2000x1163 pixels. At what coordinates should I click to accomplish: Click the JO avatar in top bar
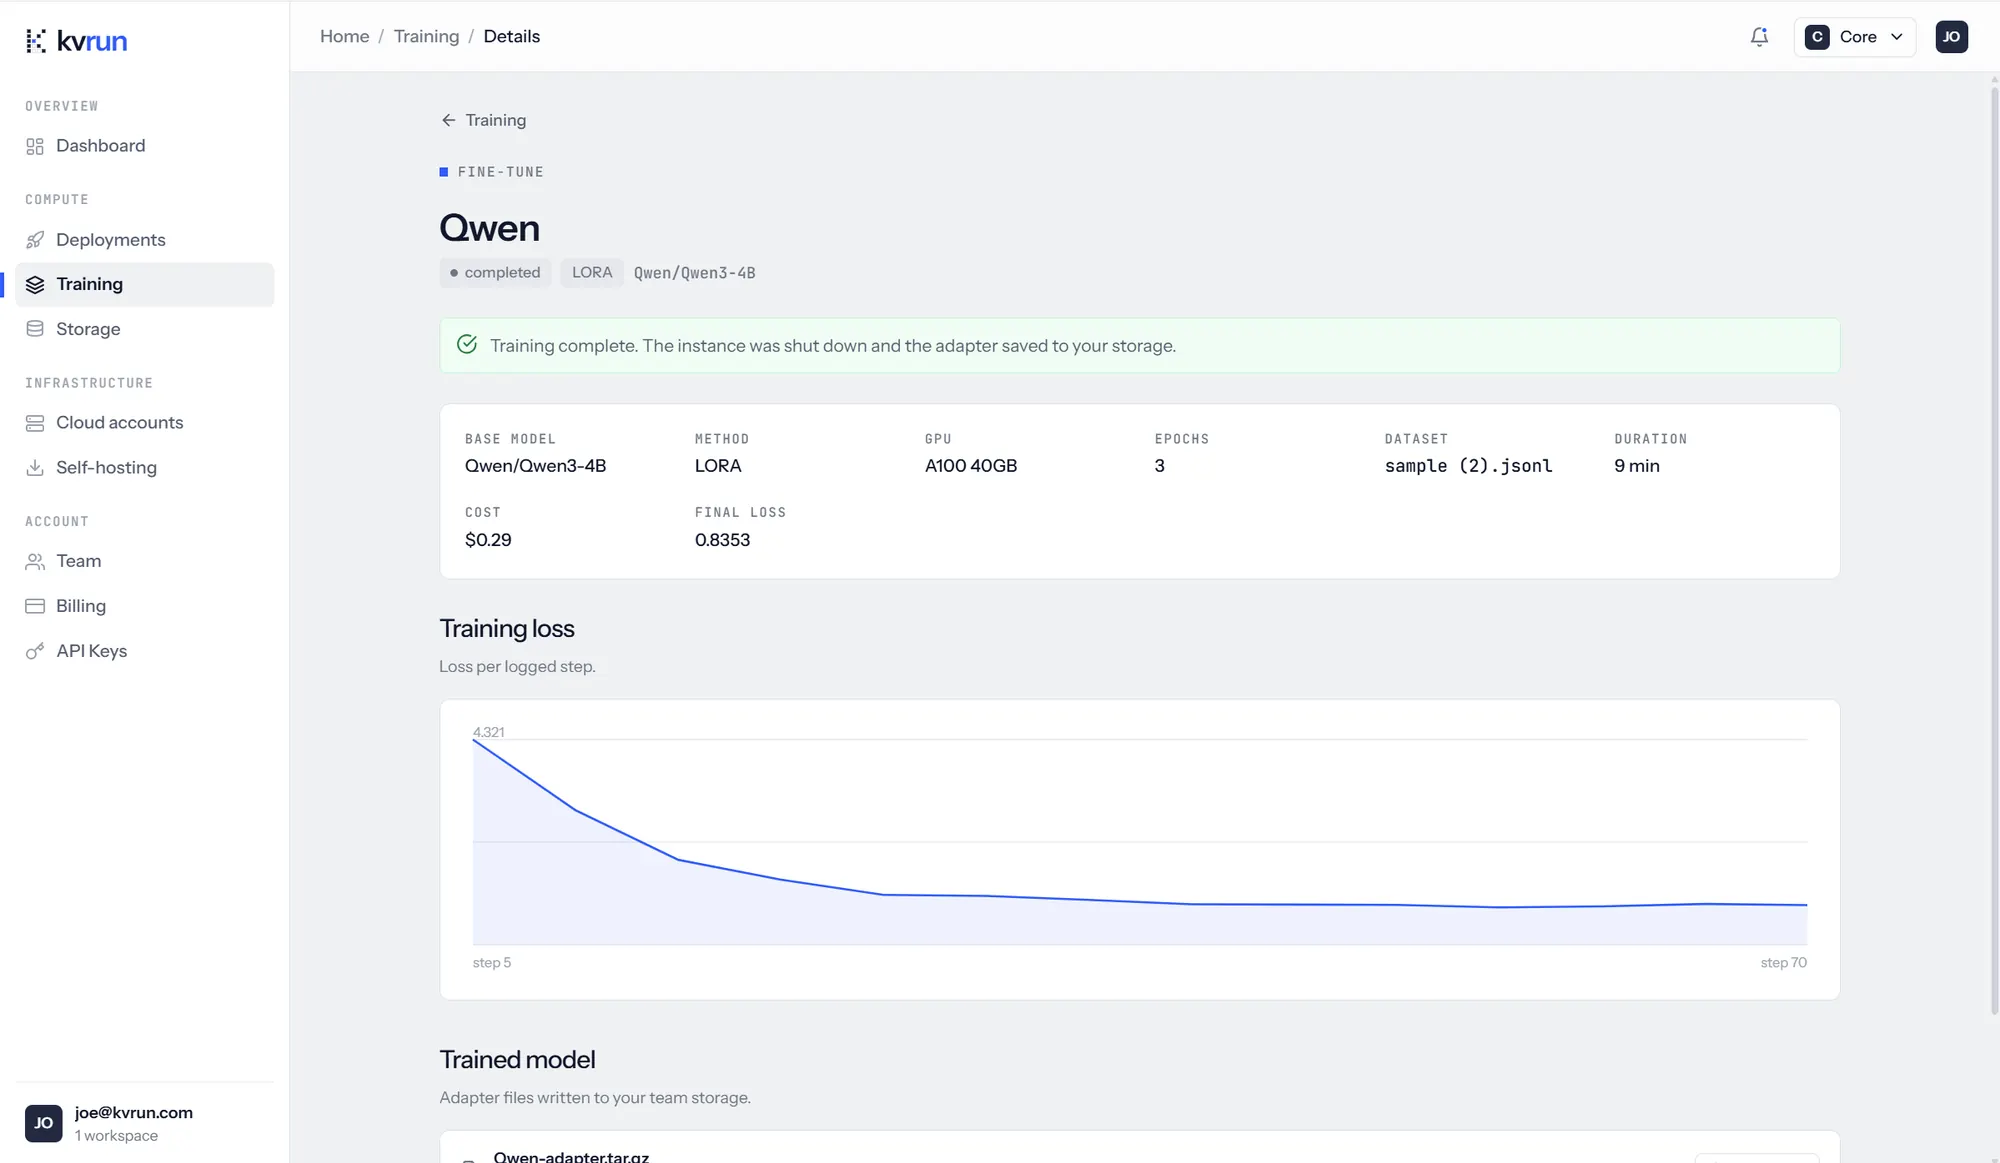[x=1951, y=37]
